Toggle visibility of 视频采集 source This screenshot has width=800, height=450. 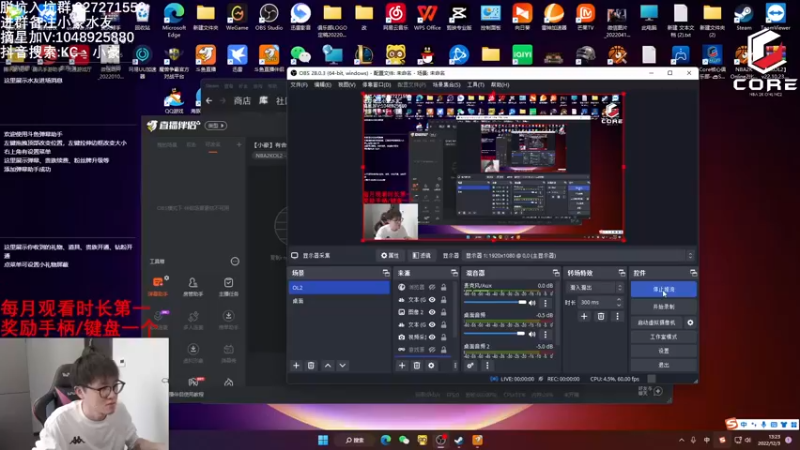point(432,337)
